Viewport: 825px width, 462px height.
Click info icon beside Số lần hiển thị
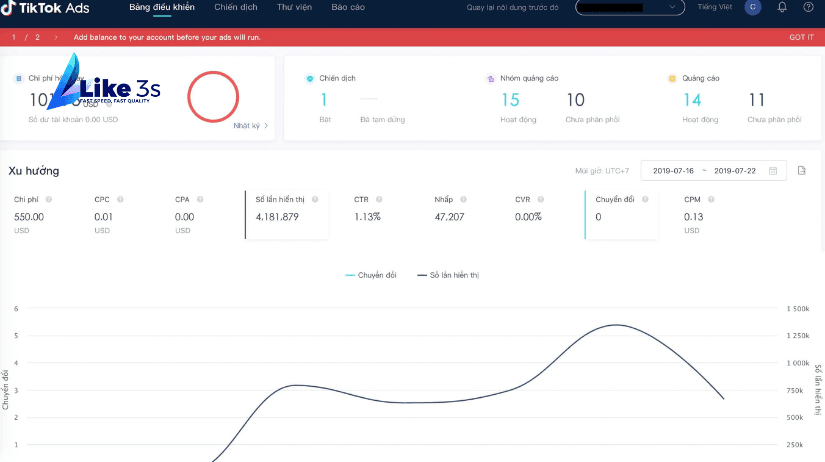click(315, 199)
